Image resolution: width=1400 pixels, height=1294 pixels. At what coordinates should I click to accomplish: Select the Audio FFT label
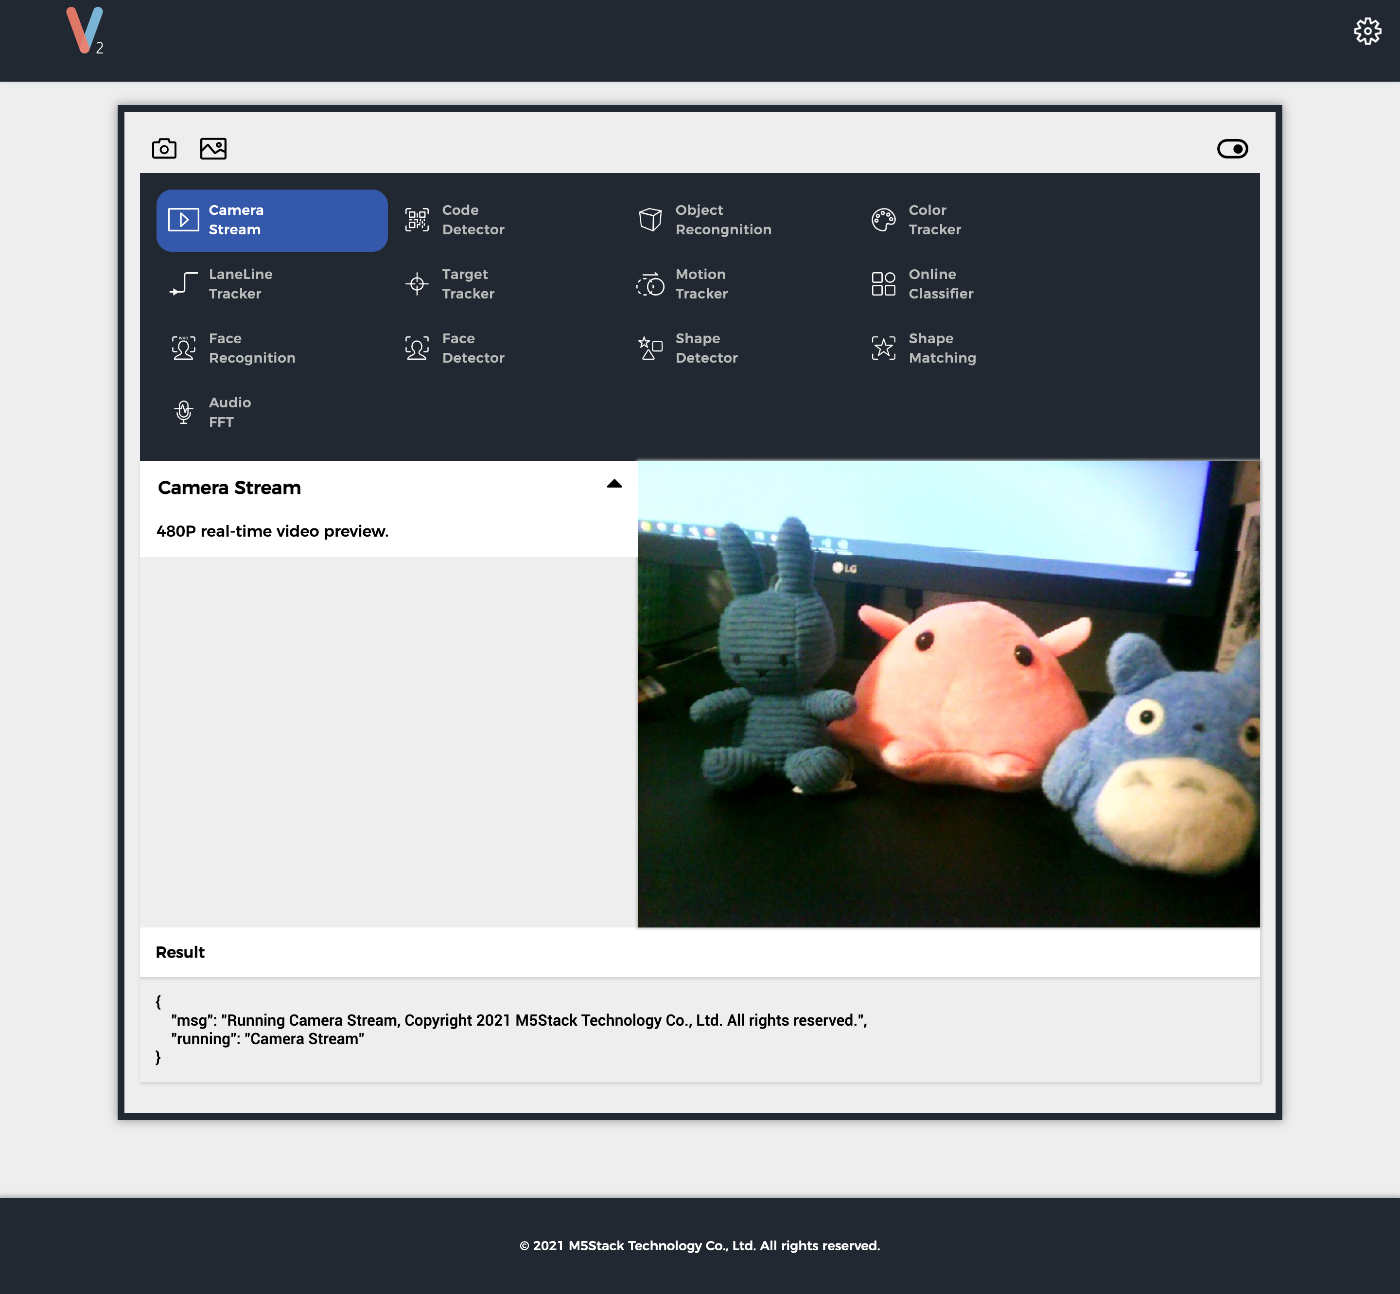(230, 412)
